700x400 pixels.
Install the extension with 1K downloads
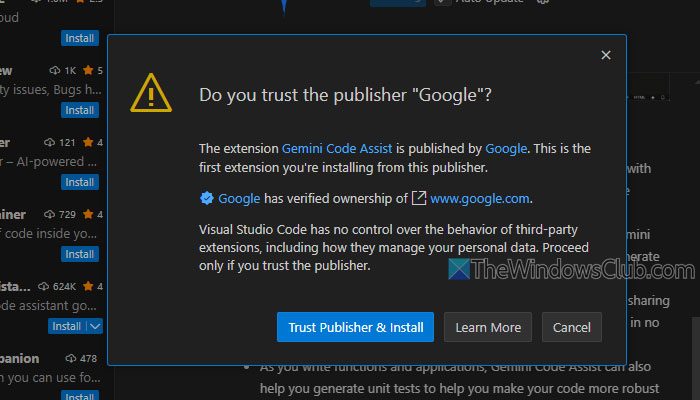click(80, 110)
